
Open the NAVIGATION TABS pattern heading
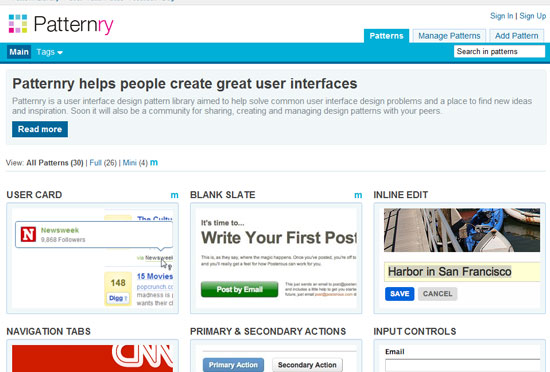click(48, 331)
